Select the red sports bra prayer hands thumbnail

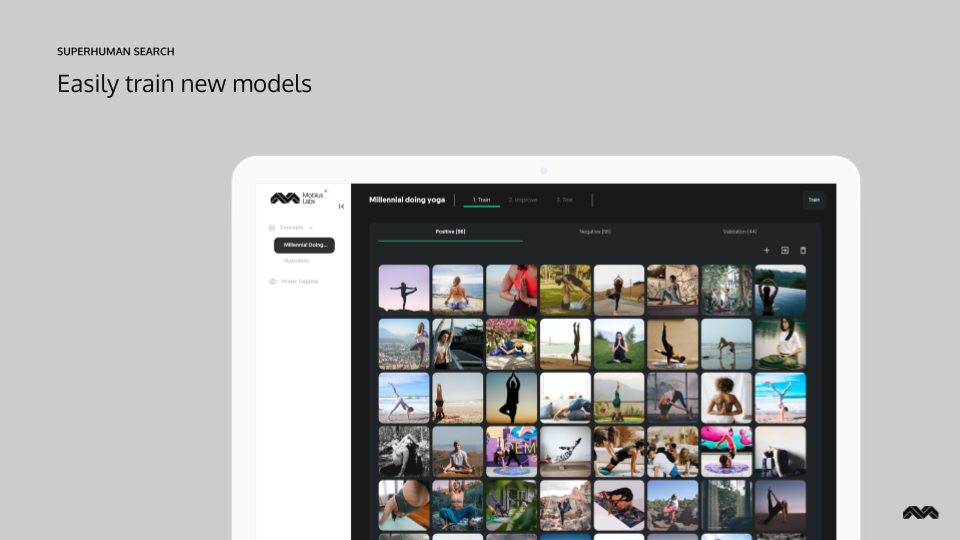[511, 290]
